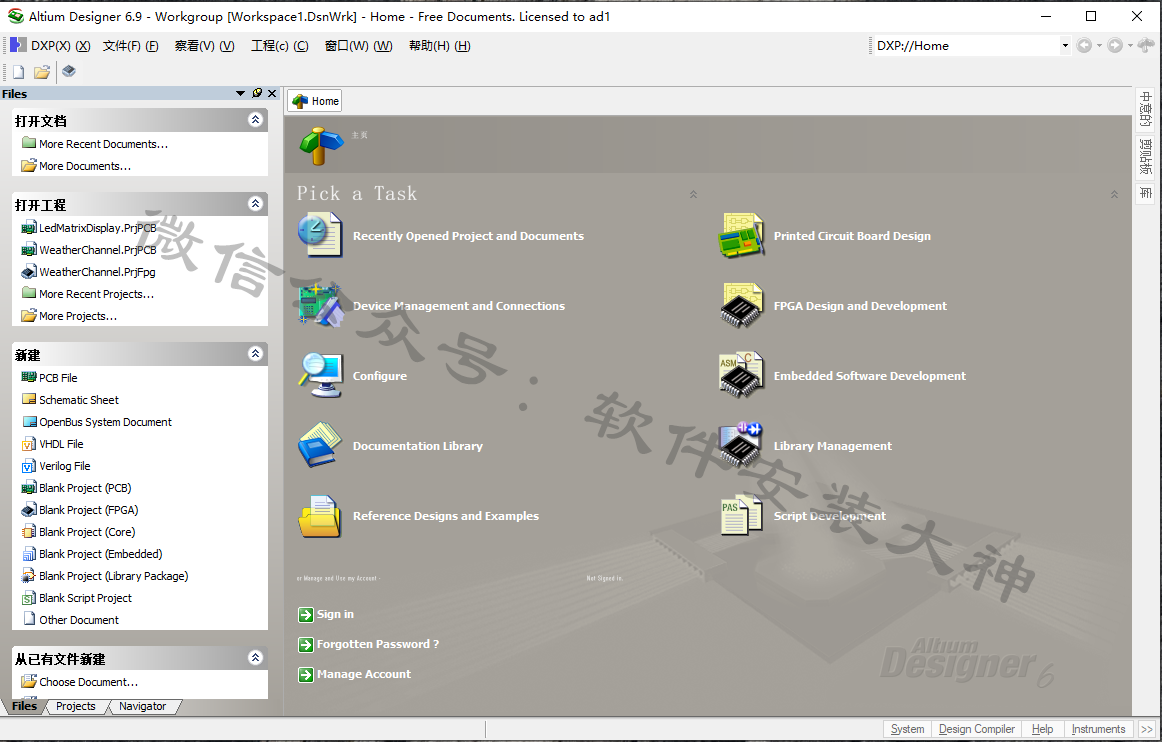This screenshot has height=742, width=1162.
Task: Open the Files panel dropdown arrow
Action: pyautogui.click(x=240, y=93)
